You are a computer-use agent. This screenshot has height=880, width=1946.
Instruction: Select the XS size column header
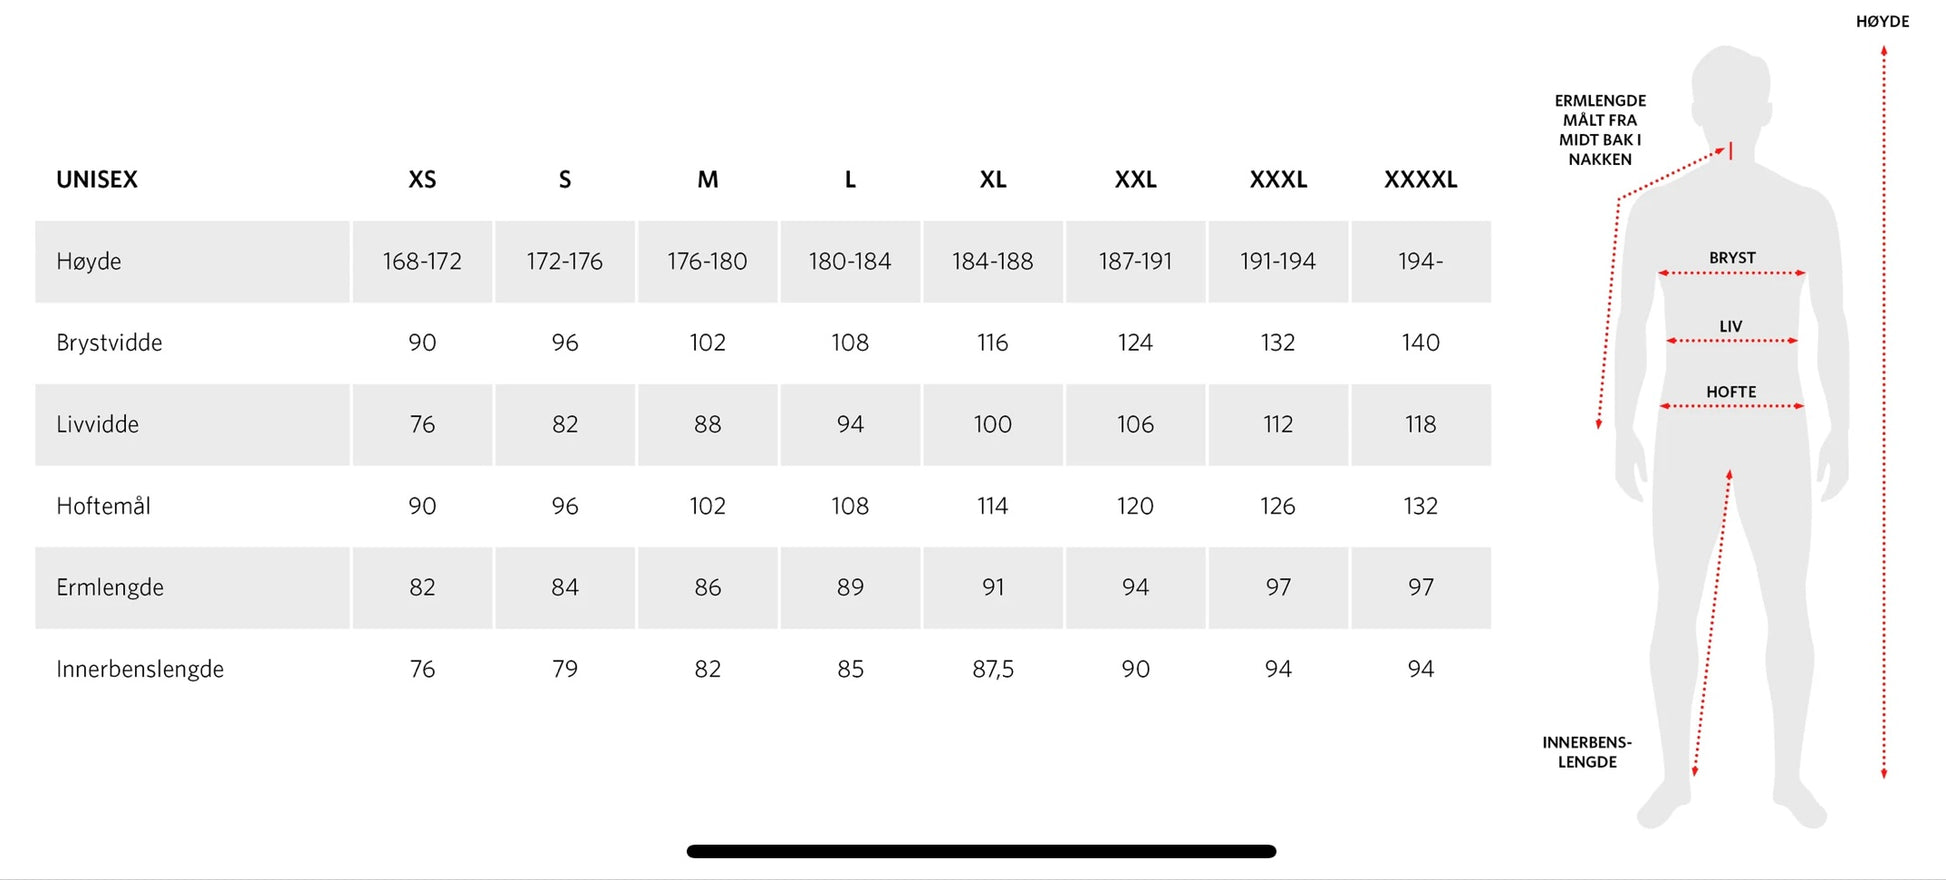click(422, 180)
